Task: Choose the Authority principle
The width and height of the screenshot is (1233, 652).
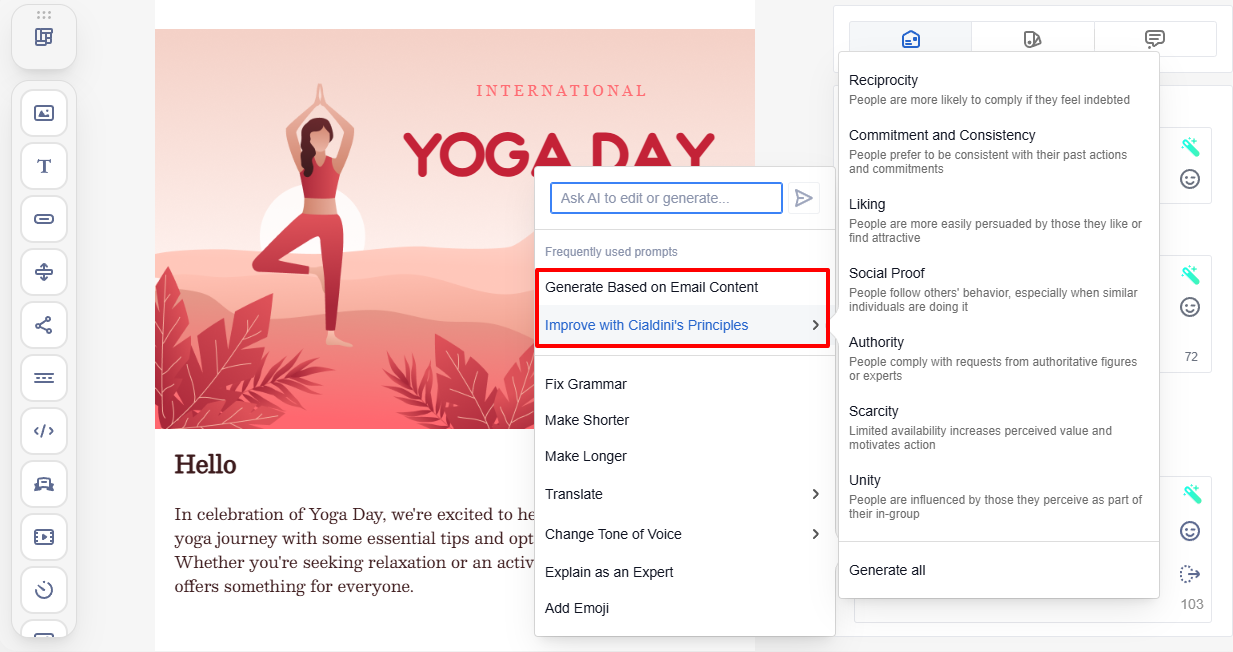Action: [x=999, y=358]
